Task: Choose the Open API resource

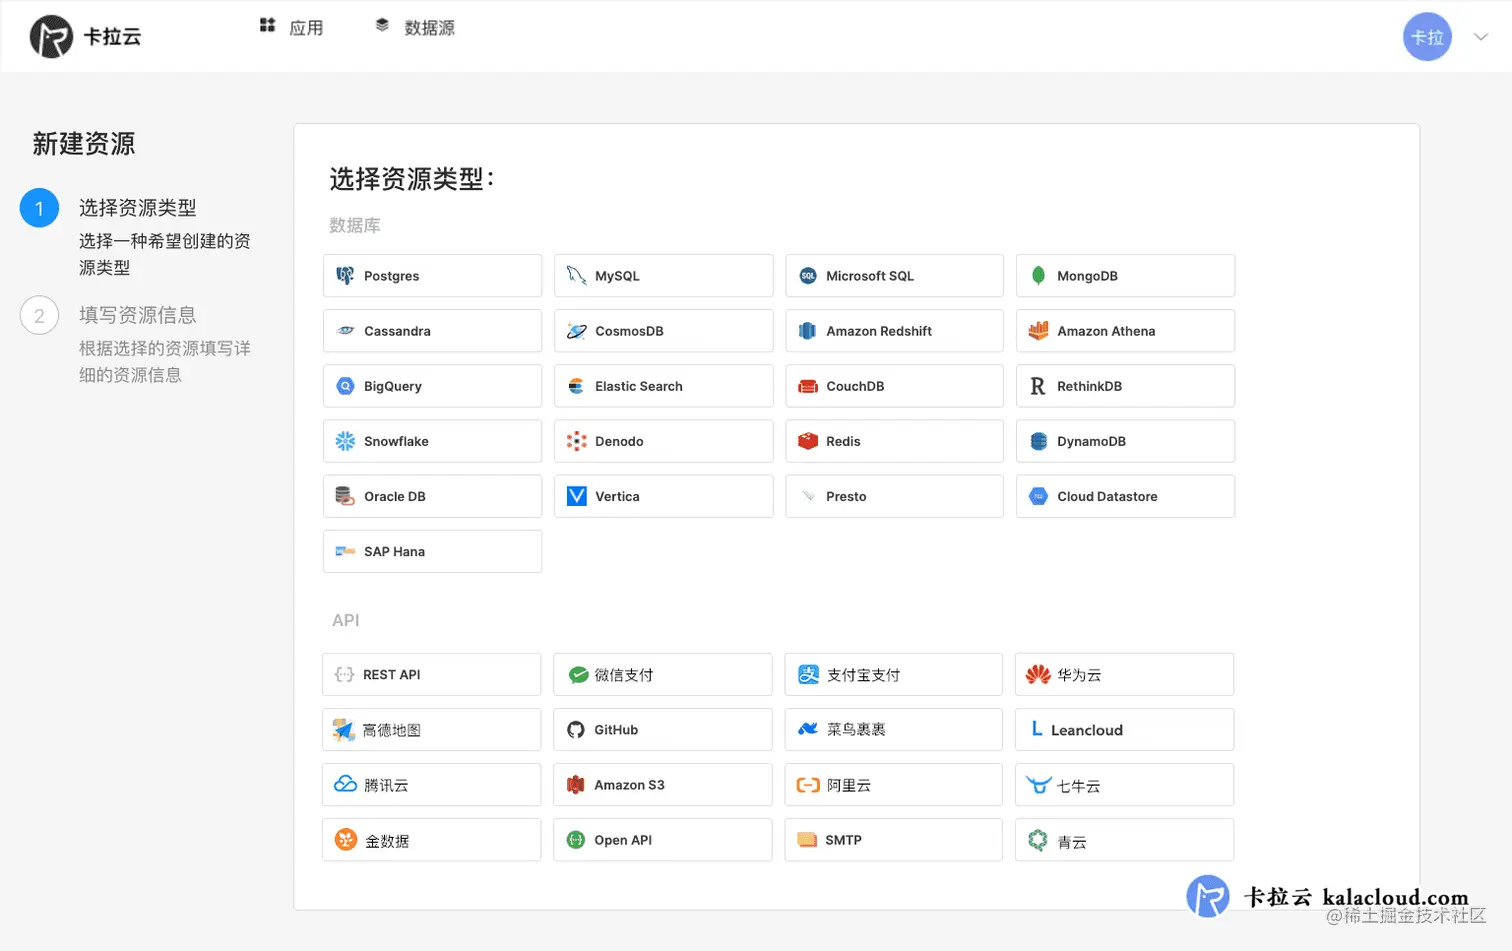Action: click(x=662, y=840)
